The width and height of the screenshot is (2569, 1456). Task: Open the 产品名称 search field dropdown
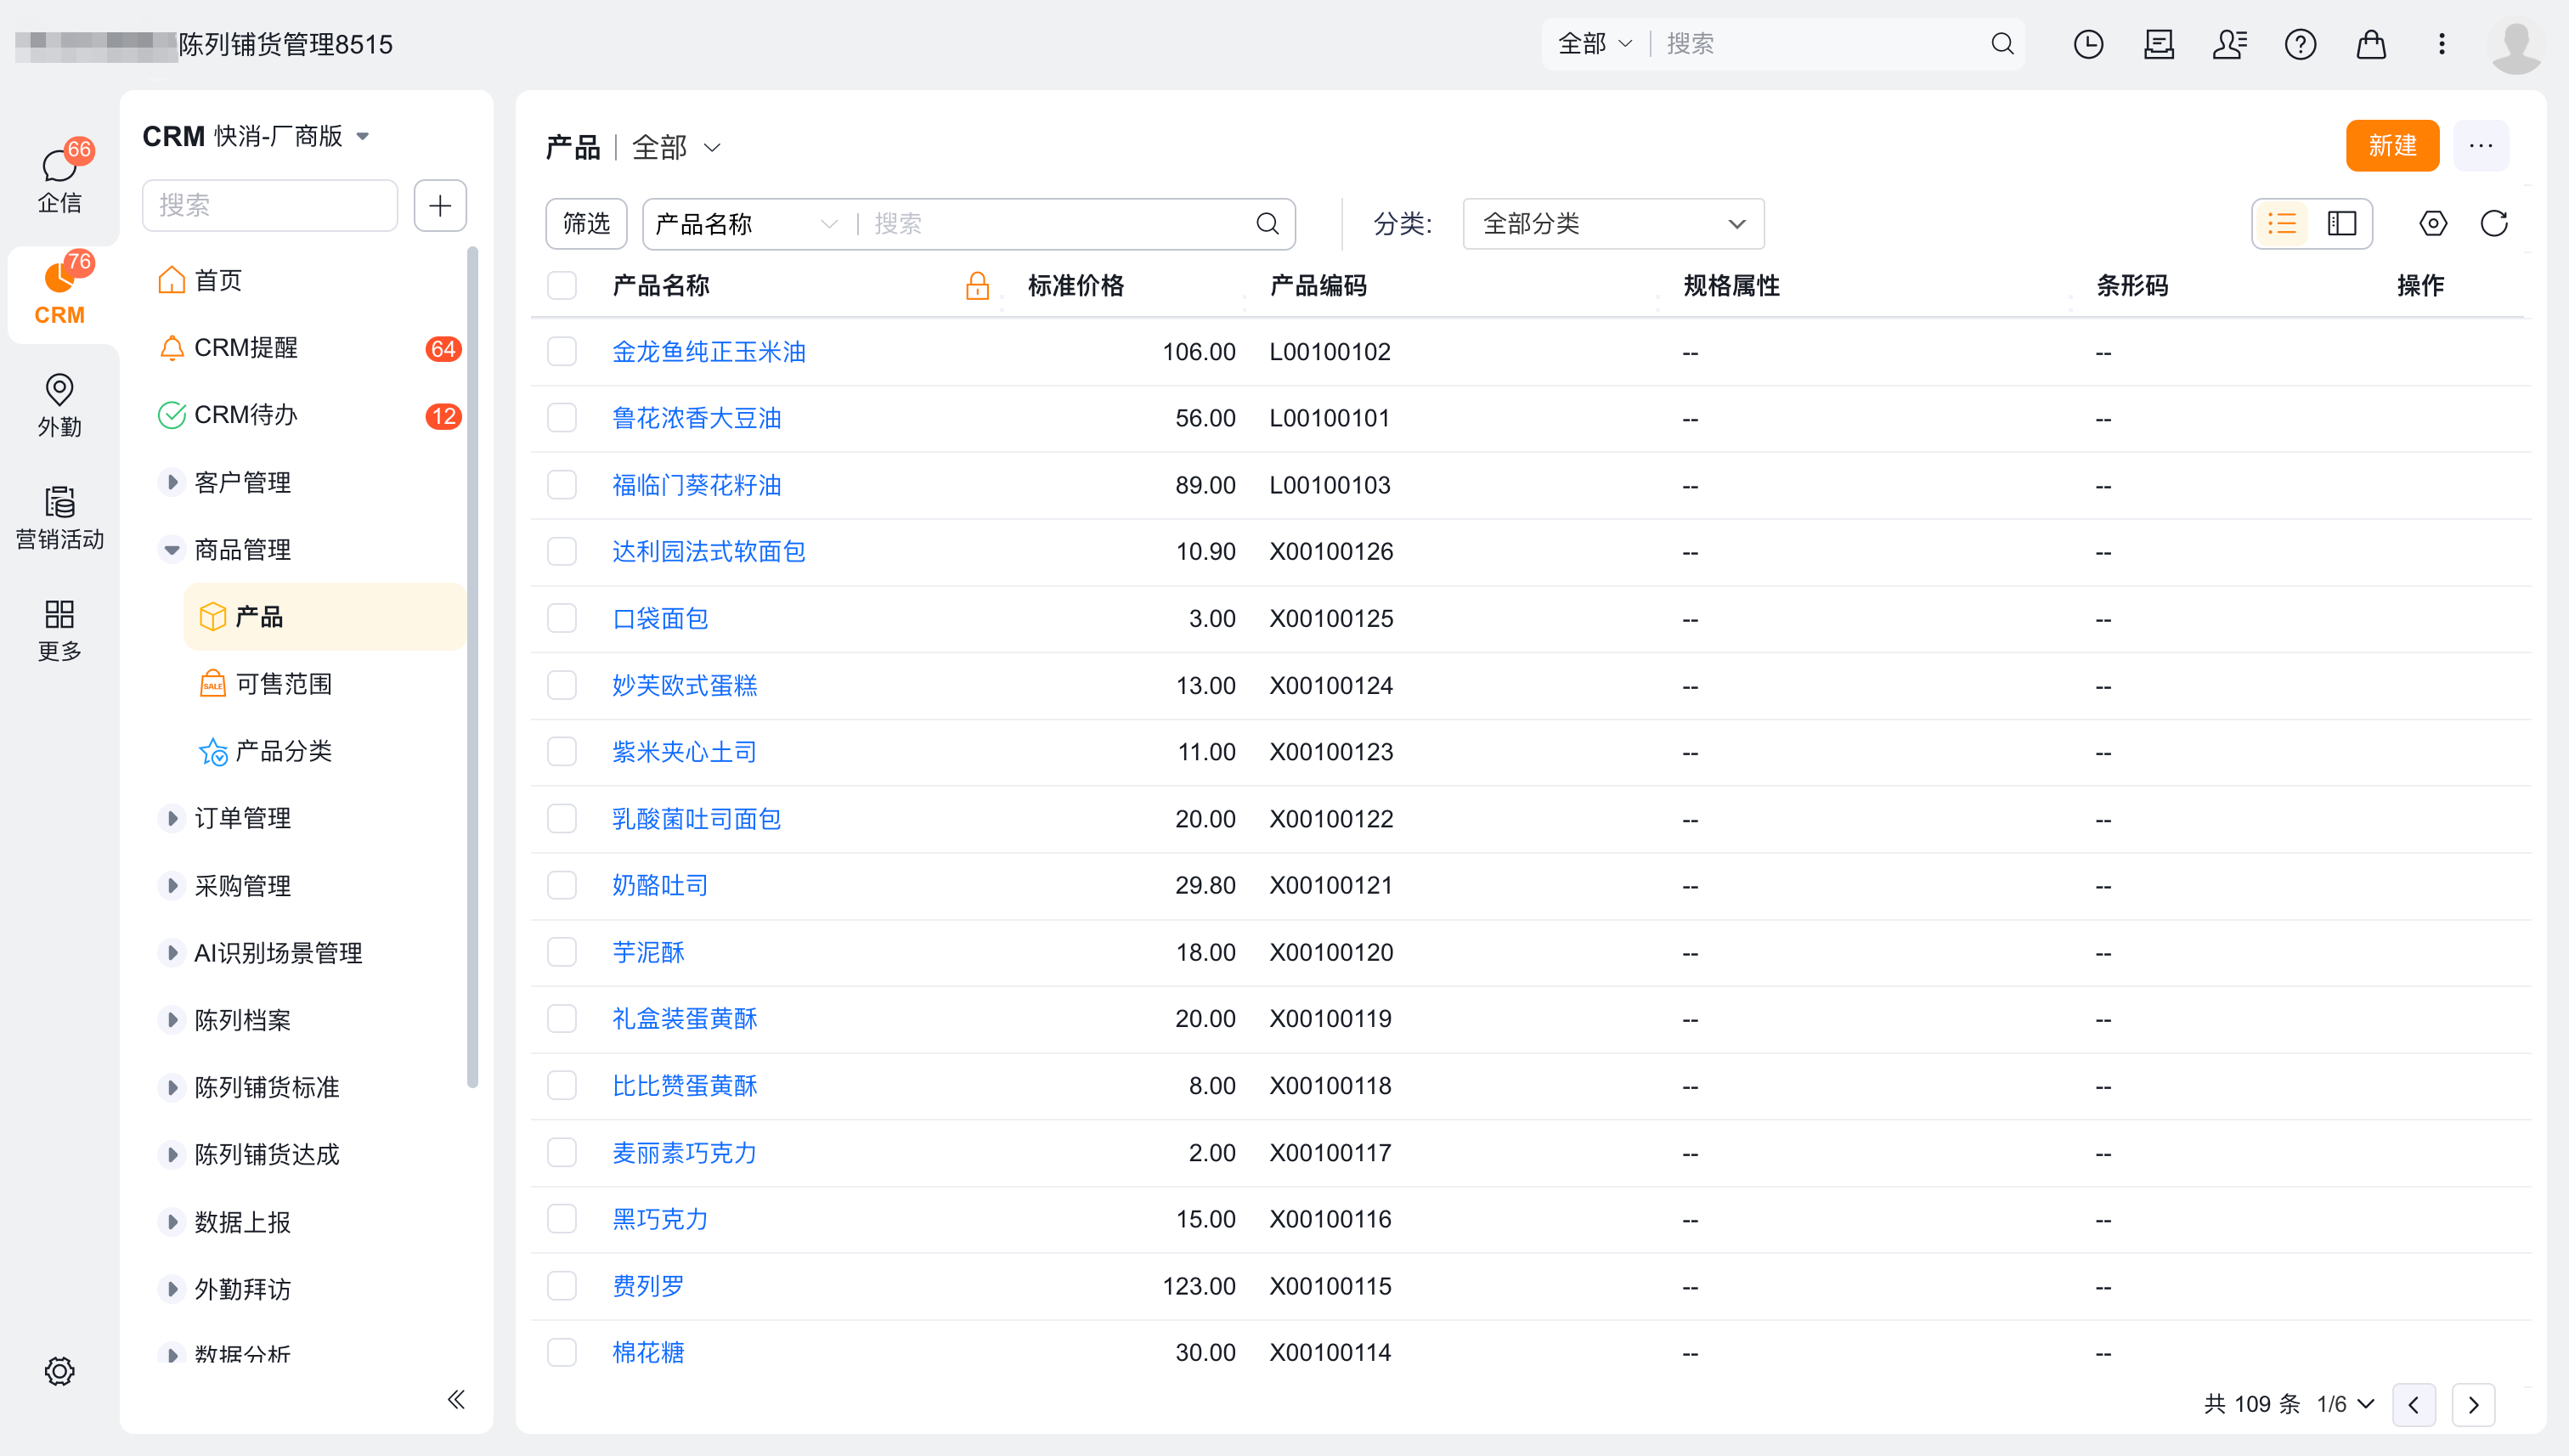pyautogui.click(x=745, y=224)
